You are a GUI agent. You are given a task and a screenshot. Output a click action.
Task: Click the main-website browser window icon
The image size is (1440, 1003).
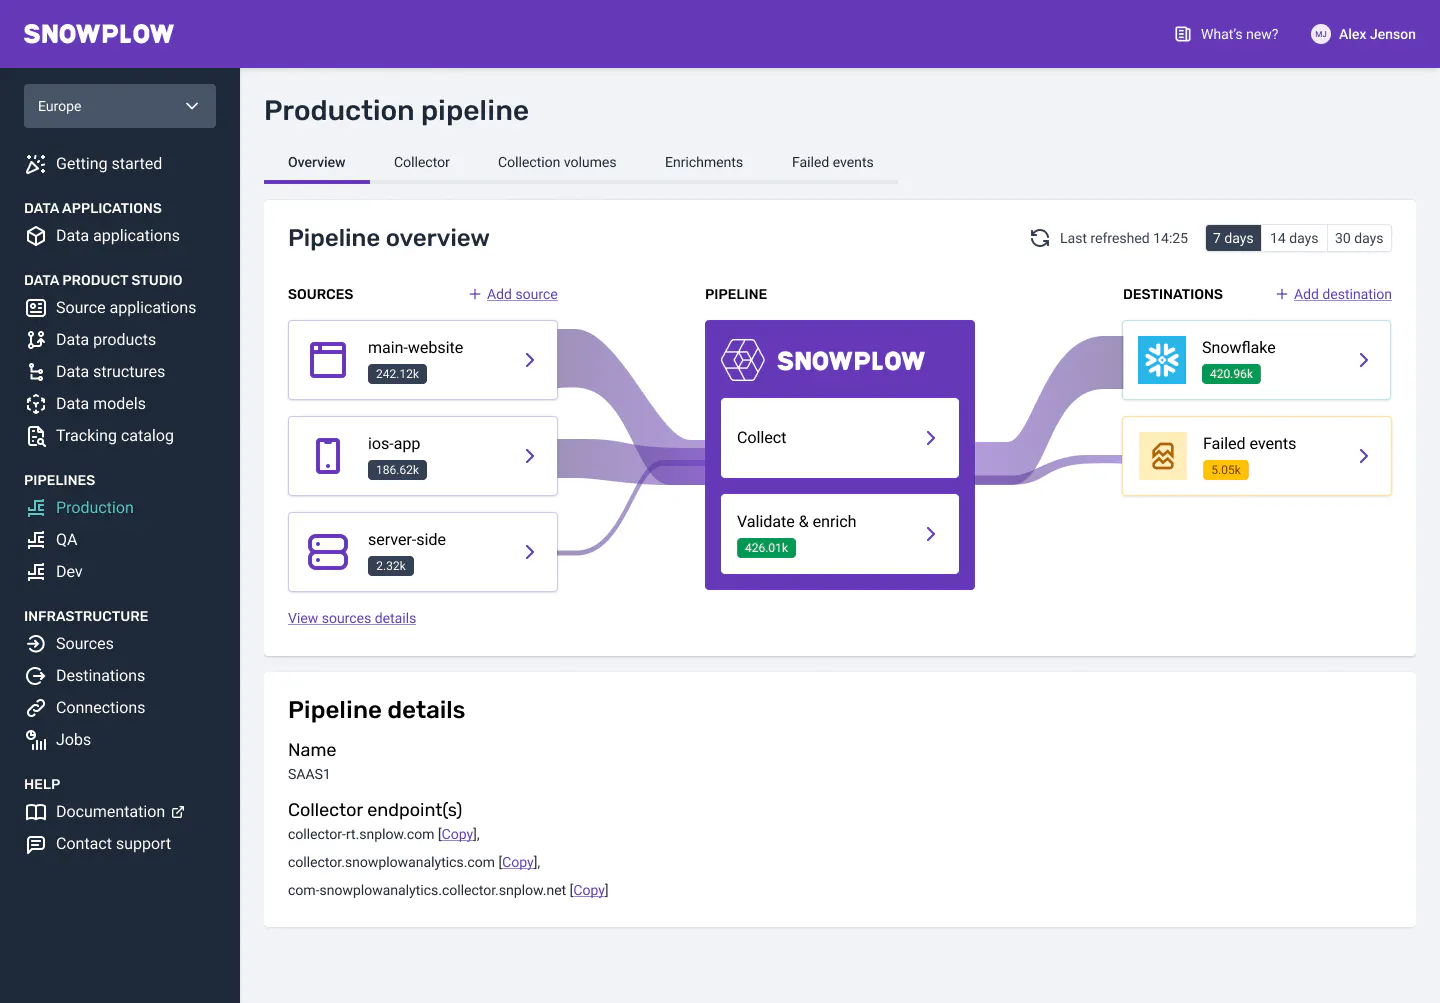[x=328, y=360]
